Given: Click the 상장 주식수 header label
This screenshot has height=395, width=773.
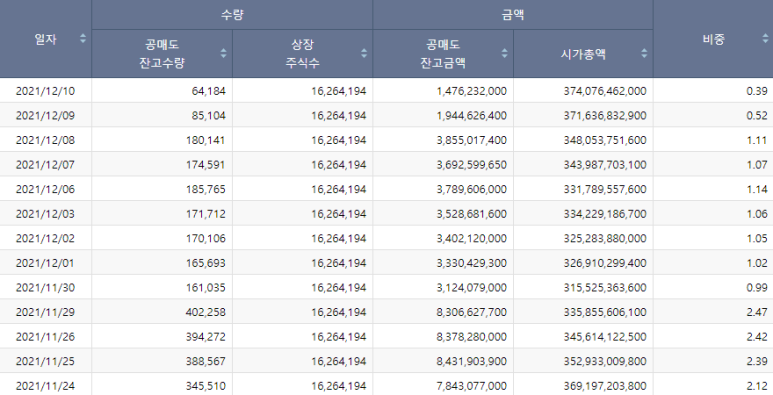Looking at the screenshot, I should coord(302,54).
